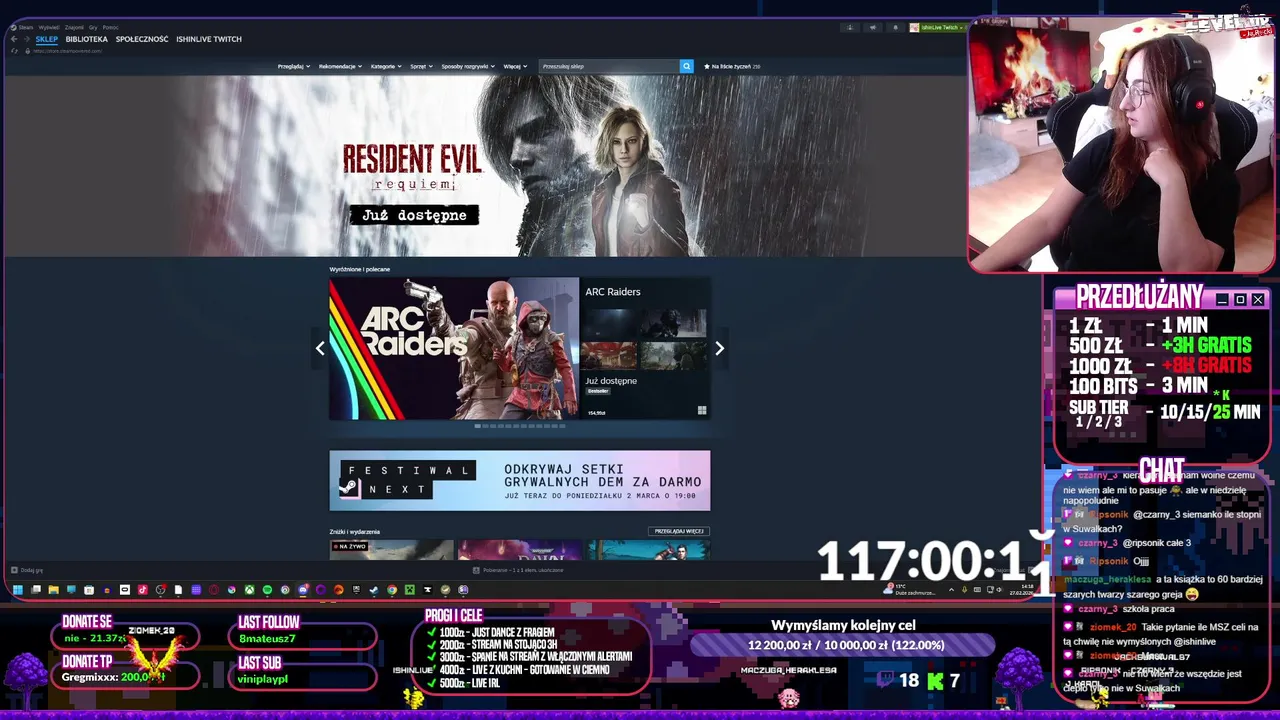
Task: Open the ISHINLIVE TWITCH profile tab
Action: tap(209, 39)
